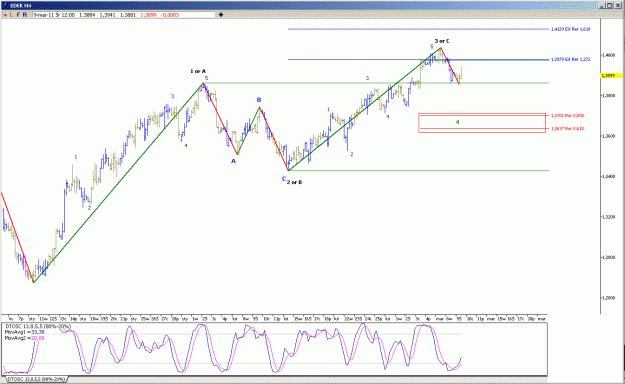Viewport: 625px width, 384px height.
Task: Click the EDEK H4 window icon in the title bar
Action: pyautogui.click(x=5, y=6)
